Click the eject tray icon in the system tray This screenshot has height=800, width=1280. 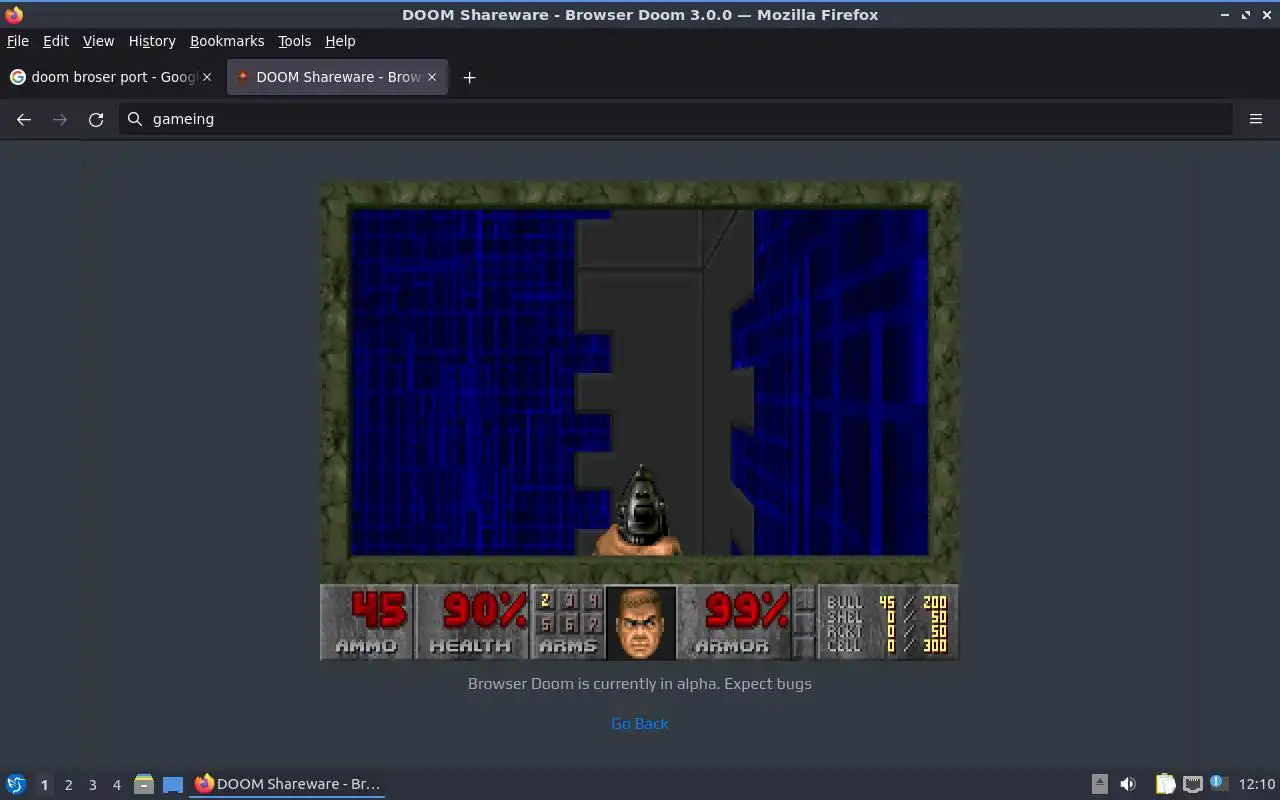(1099, 784)
